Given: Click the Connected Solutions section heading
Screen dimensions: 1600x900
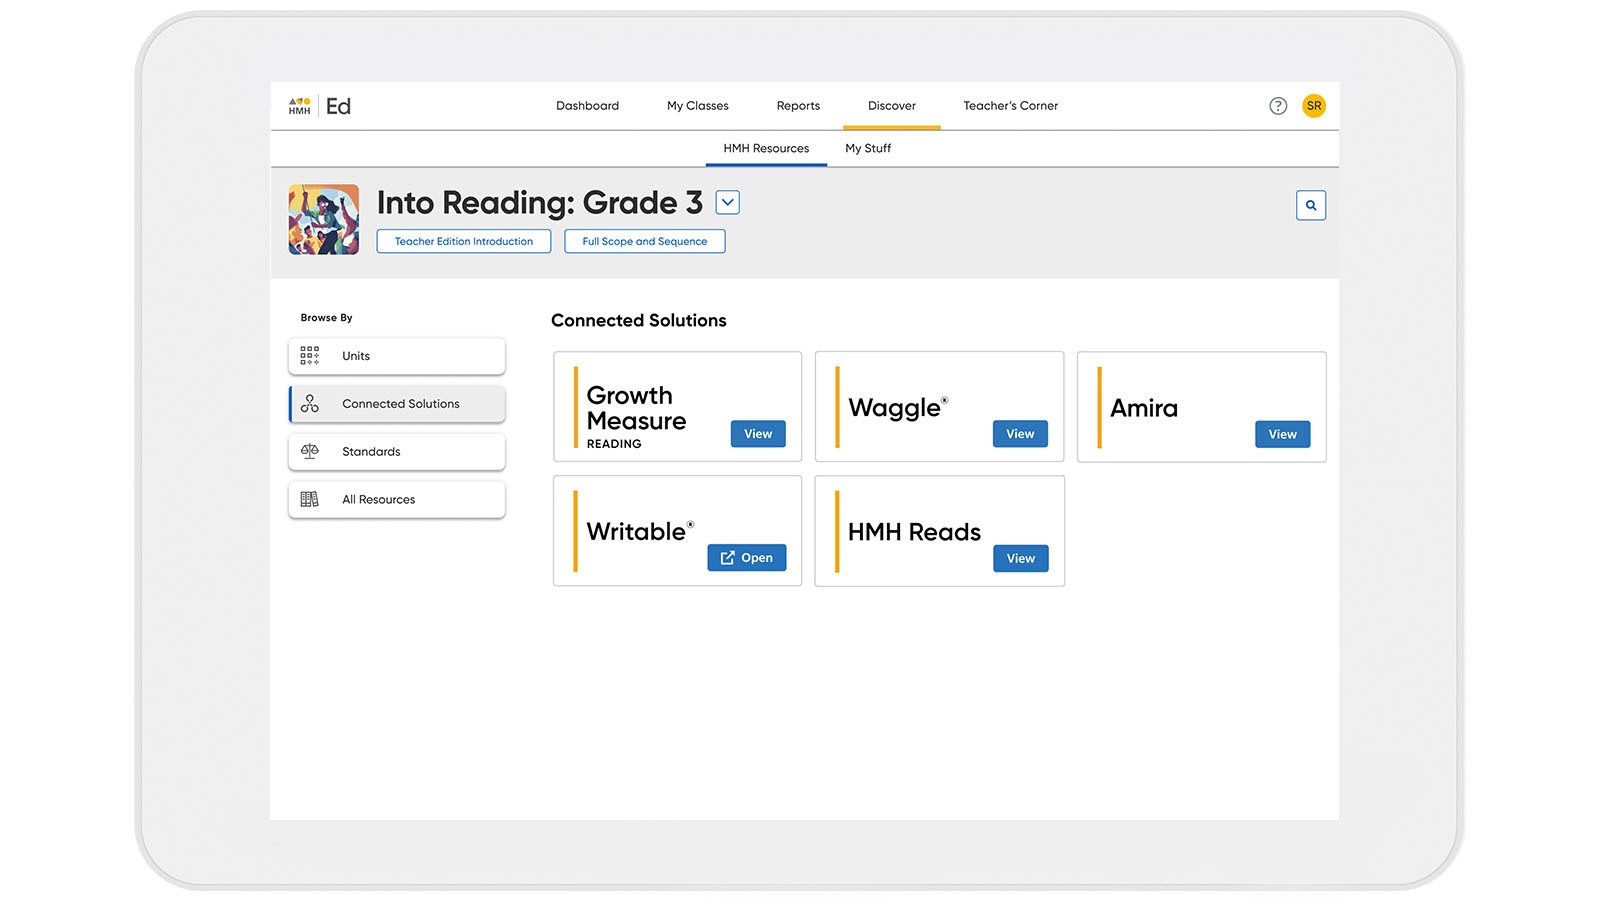Looking at the screenshot, I should [639, 320].
